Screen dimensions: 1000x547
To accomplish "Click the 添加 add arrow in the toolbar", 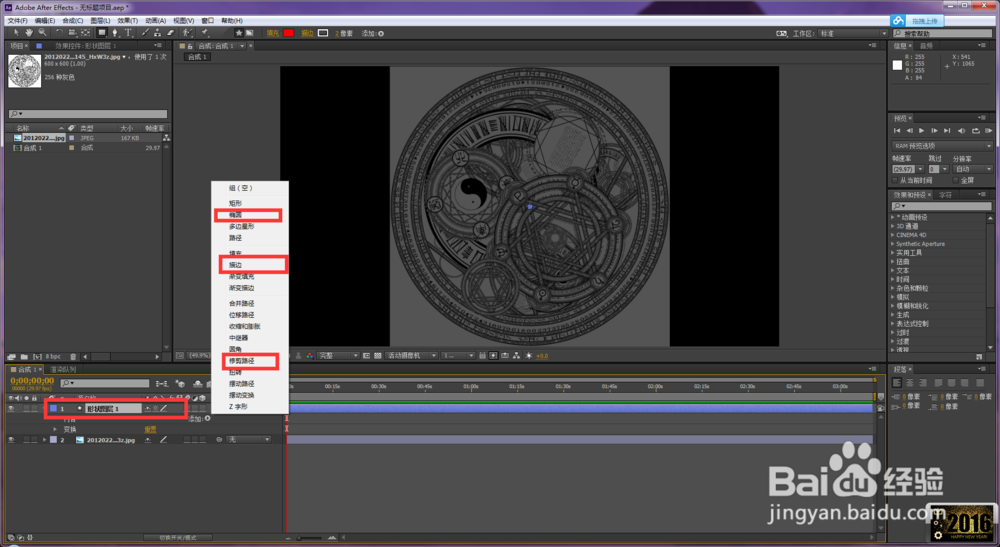I will tap(381, 33).
